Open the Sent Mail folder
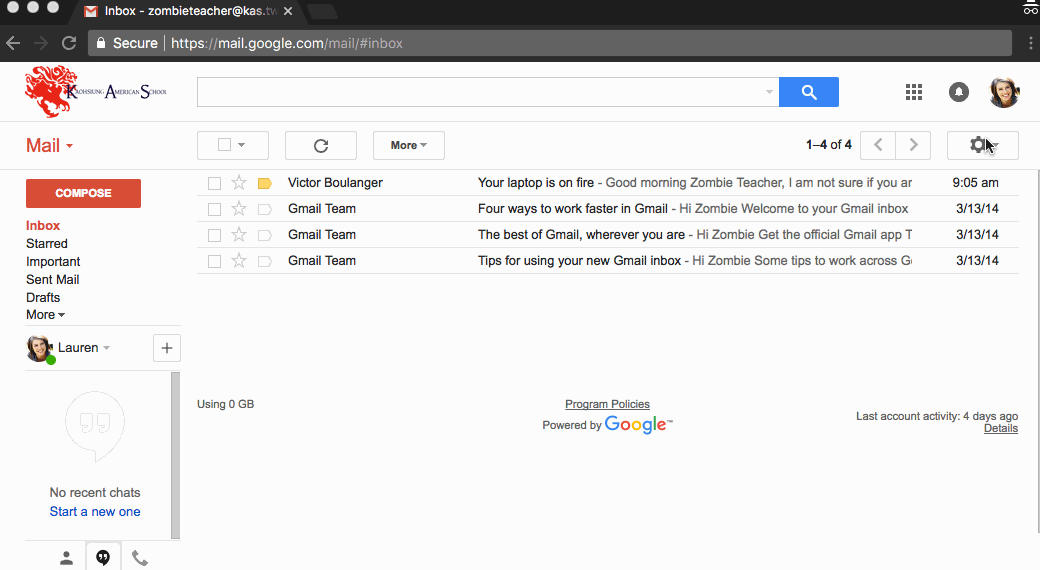Screen dimensions: 1040x570 (x=52, y=279)
